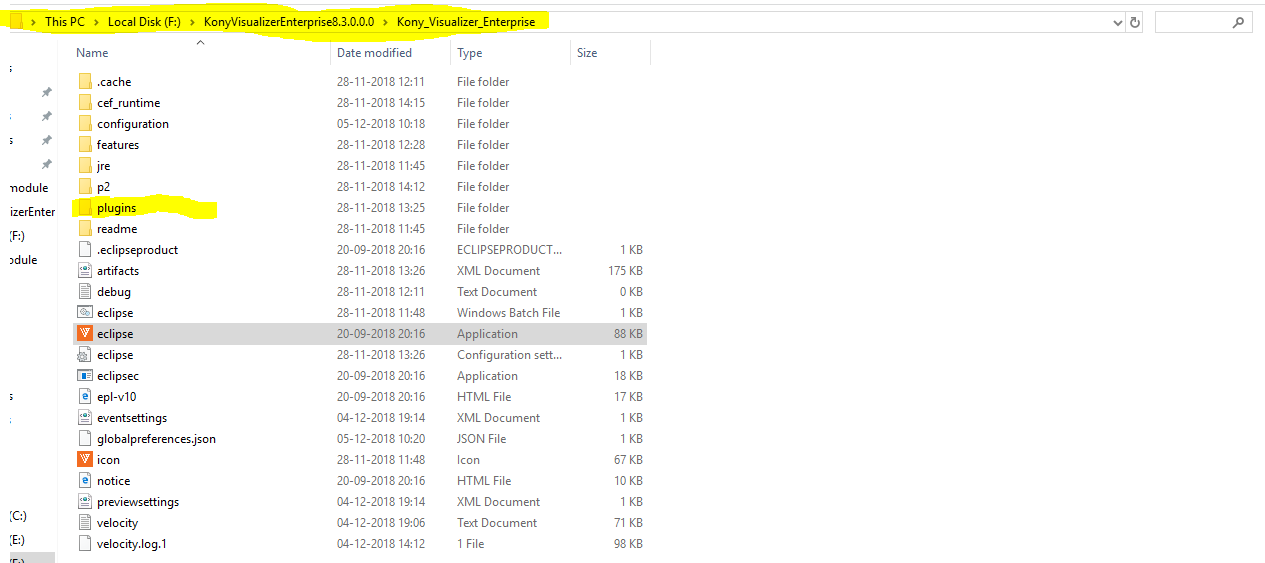Select the plugins folder icon
The height and width of the screenshot is (563, 1265).
(85, 208)
